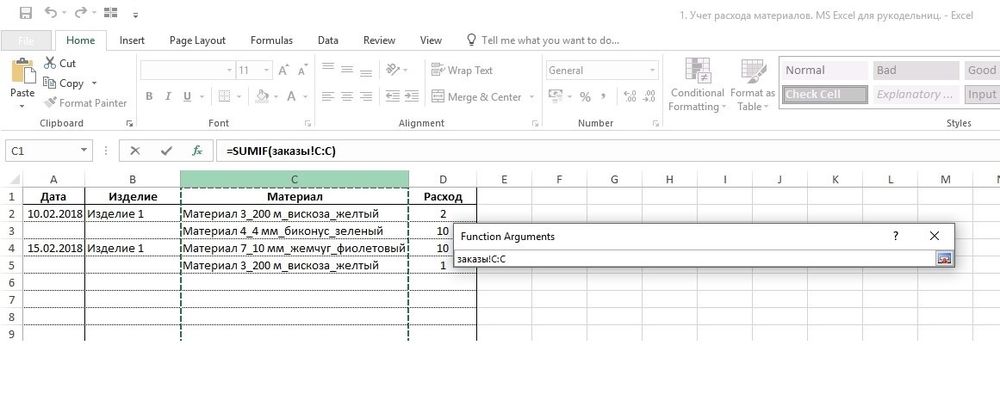Toggle Bold formatting
The width and height of the screenshot is (1000, 413).
coord(150,97)
